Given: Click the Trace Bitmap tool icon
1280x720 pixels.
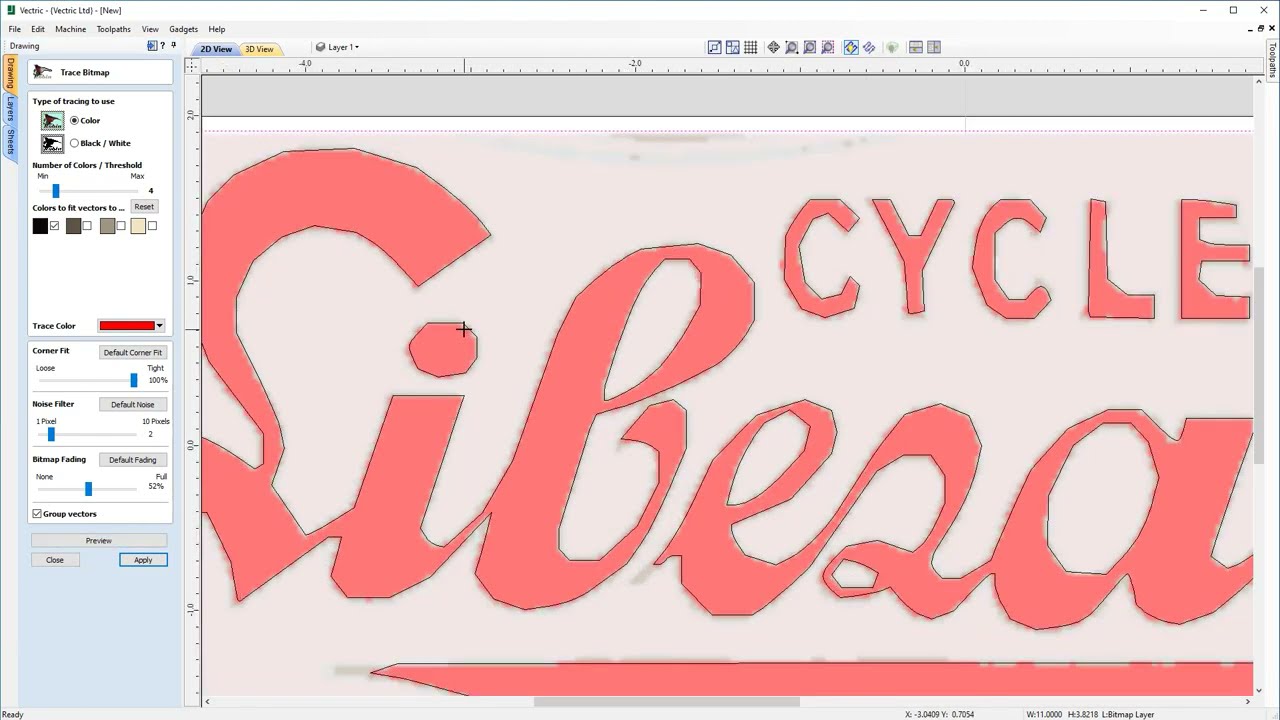Looking at the screenshot, I should pos(42,72).
